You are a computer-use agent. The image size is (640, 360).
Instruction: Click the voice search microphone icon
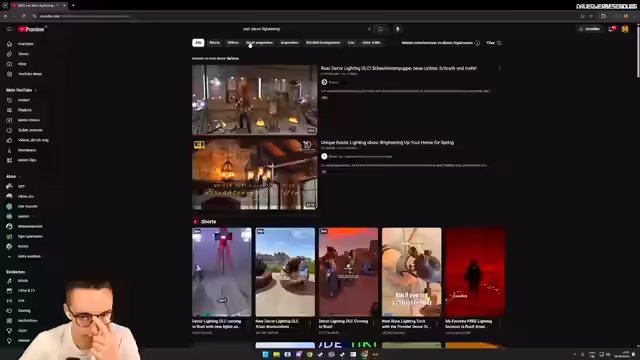click(398, 29)
